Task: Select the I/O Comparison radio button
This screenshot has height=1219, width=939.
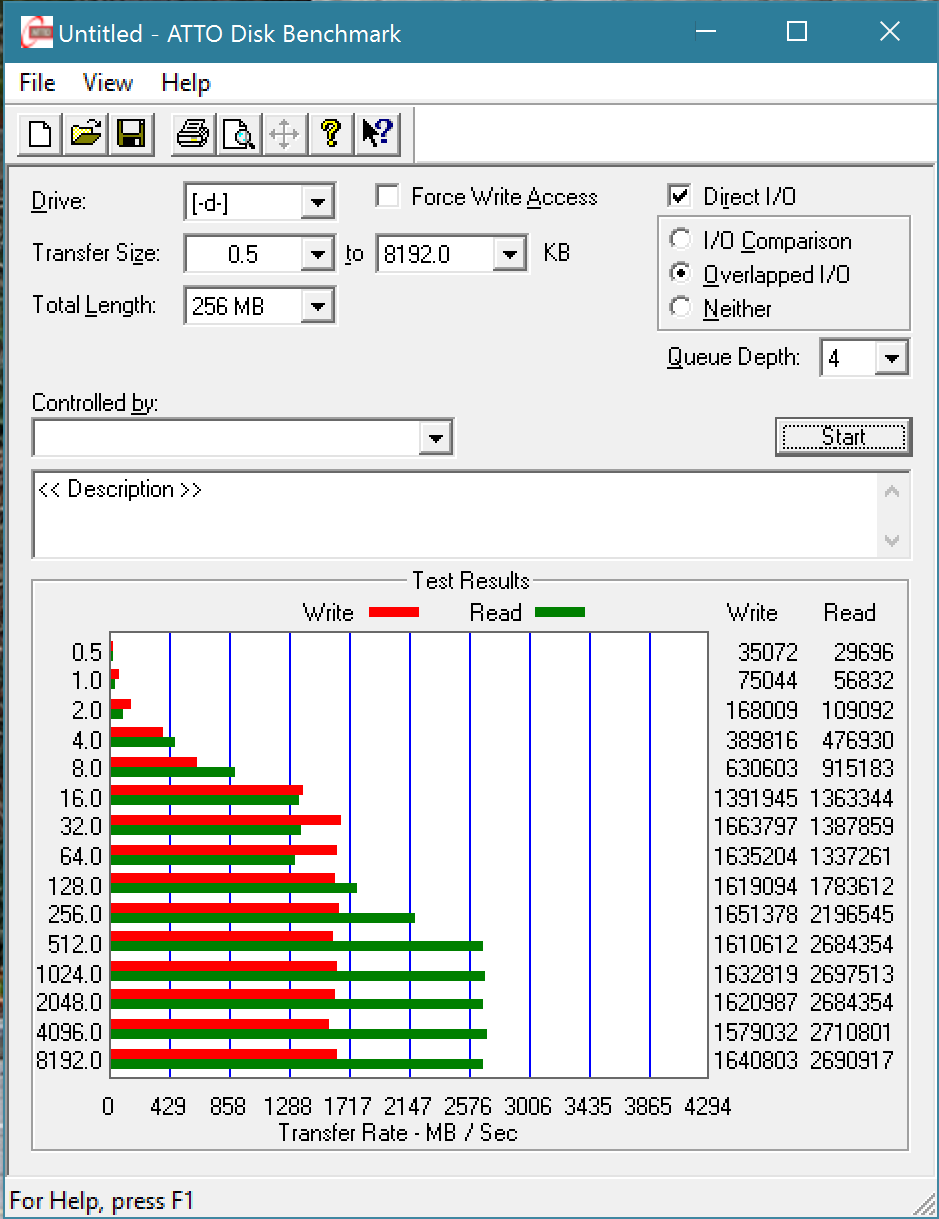Action: click(x=681, y=240)
